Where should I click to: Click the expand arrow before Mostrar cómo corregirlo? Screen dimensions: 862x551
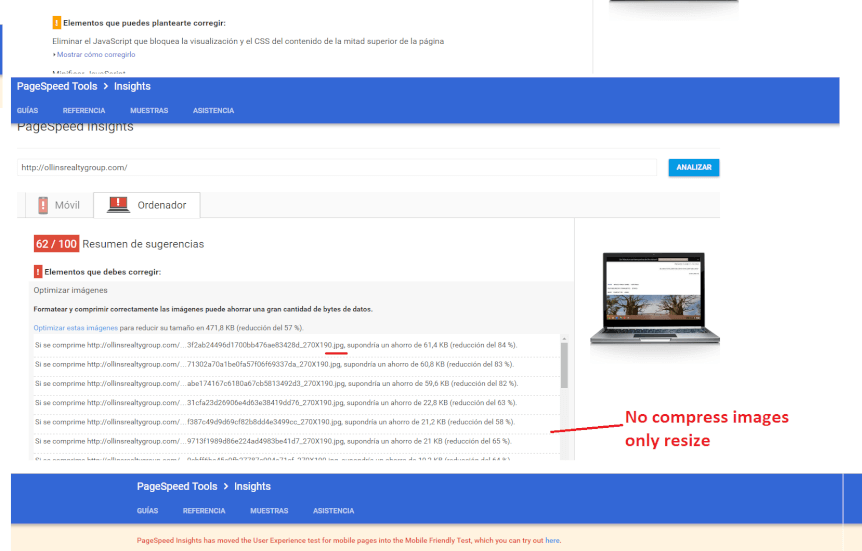click(x=54, y=54)
